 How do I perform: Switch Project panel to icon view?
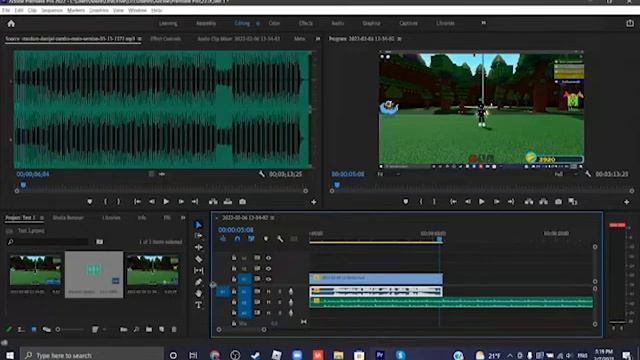34,329
